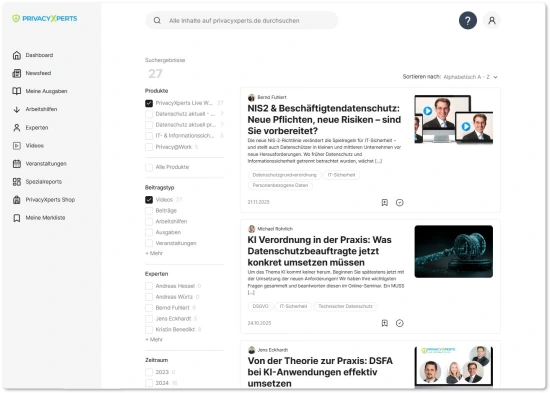Open Veranstaltungen in the sidebar
Image resolution: width=550 pixels, height=393 pixels.
pyautogui.click(x=46, y=164)
